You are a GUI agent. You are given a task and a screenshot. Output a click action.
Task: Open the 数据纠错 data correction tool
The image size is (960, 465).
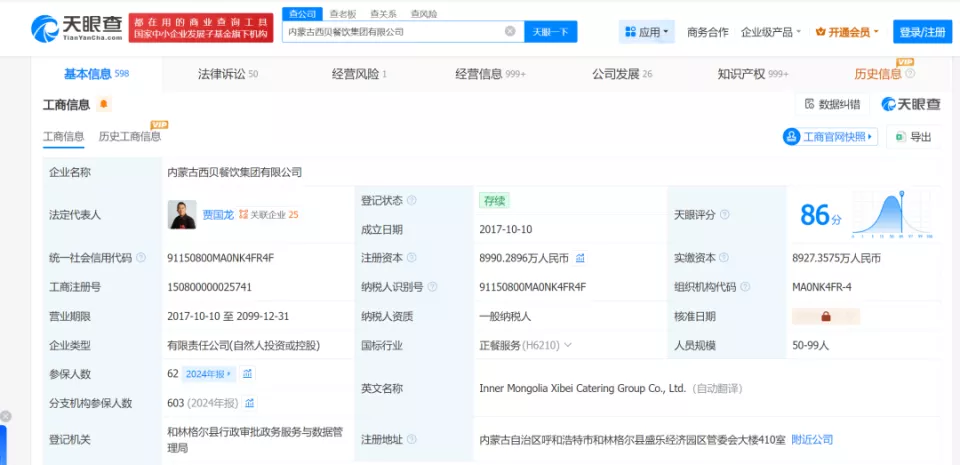click(x=832, y=104)
